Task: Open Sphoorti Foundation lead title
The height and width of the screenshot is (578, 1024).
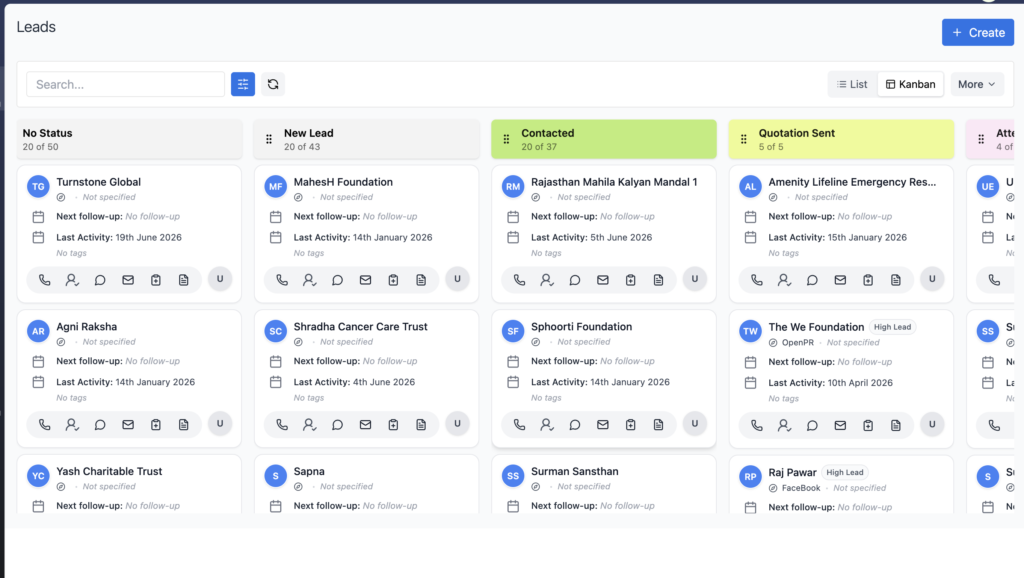Action: (x=581, y=327)
